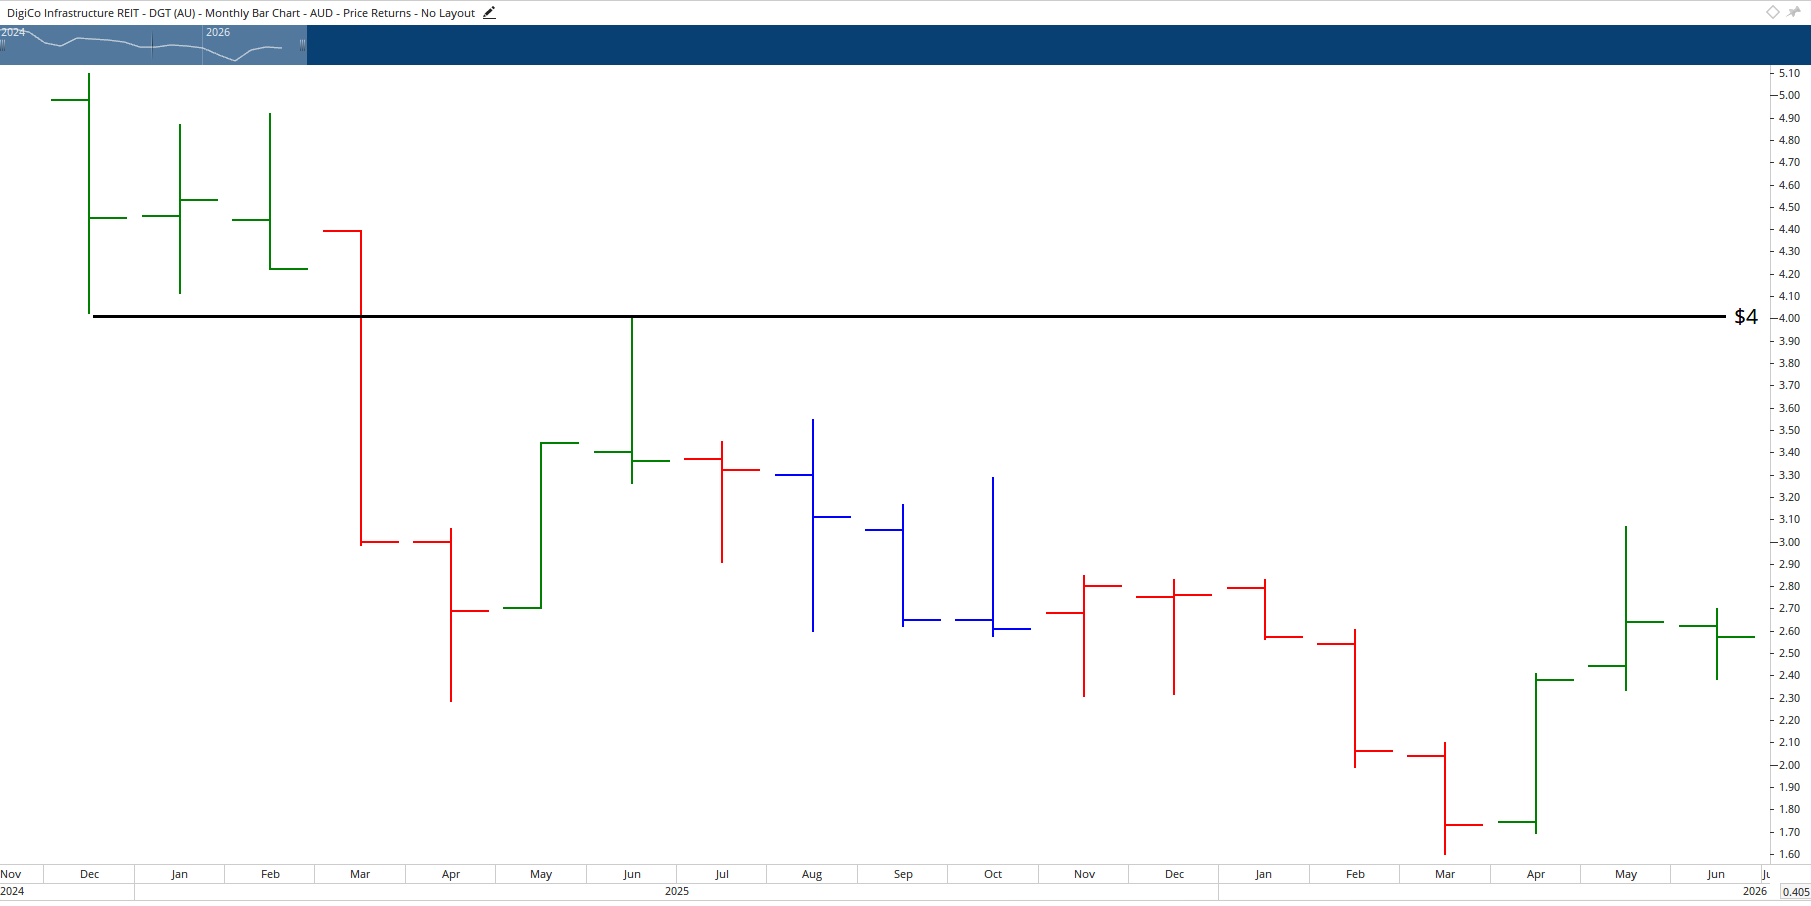Click the diamond icon at top right
Image resolution: width=1811 pixels, height=906 pixels.
tap(1772, 12)
